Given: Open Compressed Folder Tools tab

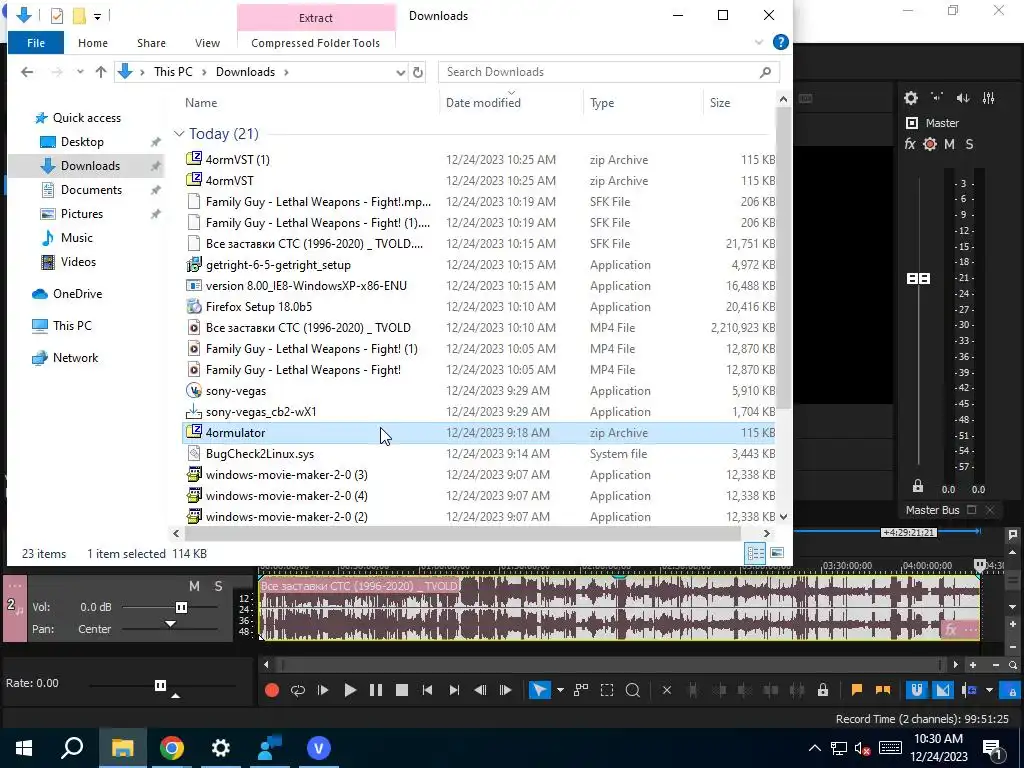Looking at the screenshot, I should tap(315, 43).
